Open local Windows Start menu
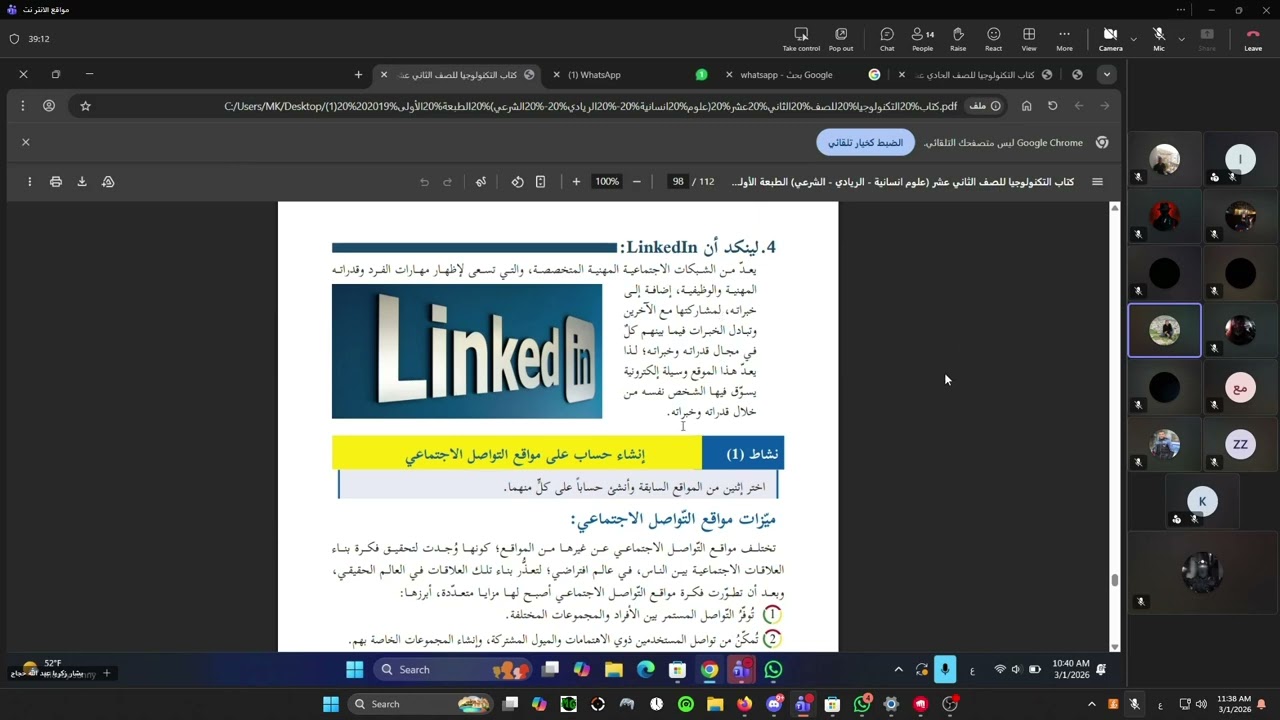The width and height of the screenshot is (1280, 720). coord(331,704)
